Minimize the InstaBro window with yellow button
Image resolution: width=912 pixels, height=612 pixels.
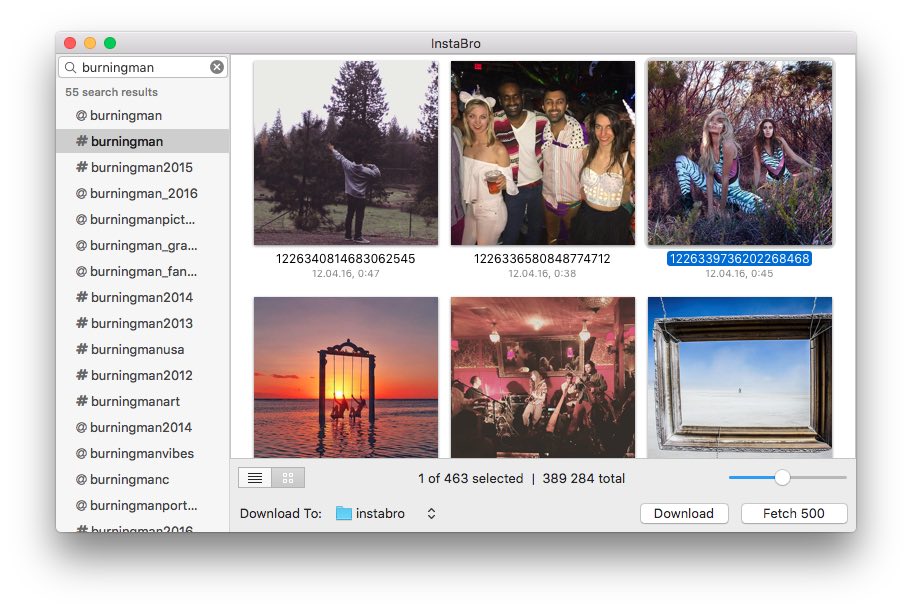[x=90, y=43]
